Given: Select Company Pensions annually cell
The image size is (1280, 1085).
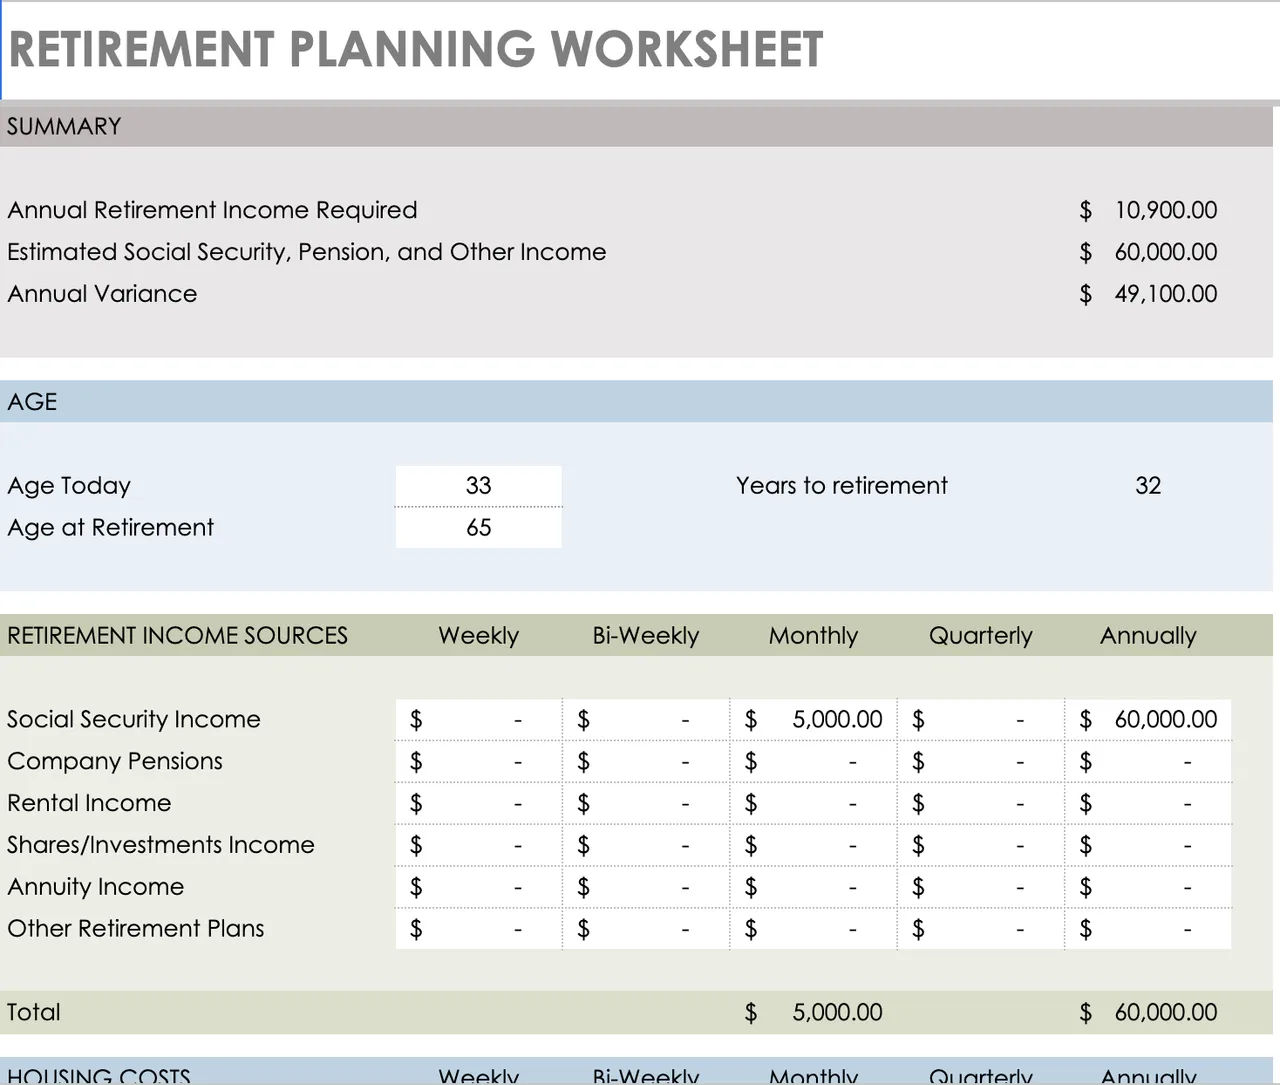Looking at the screenshot, I should (1148, 762).
